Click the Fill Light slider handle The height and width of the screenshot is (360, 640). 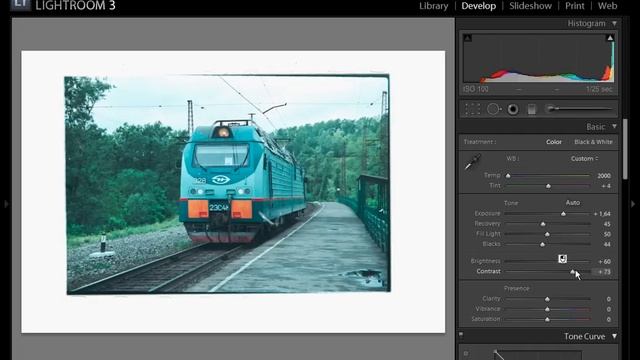(547, 234)
